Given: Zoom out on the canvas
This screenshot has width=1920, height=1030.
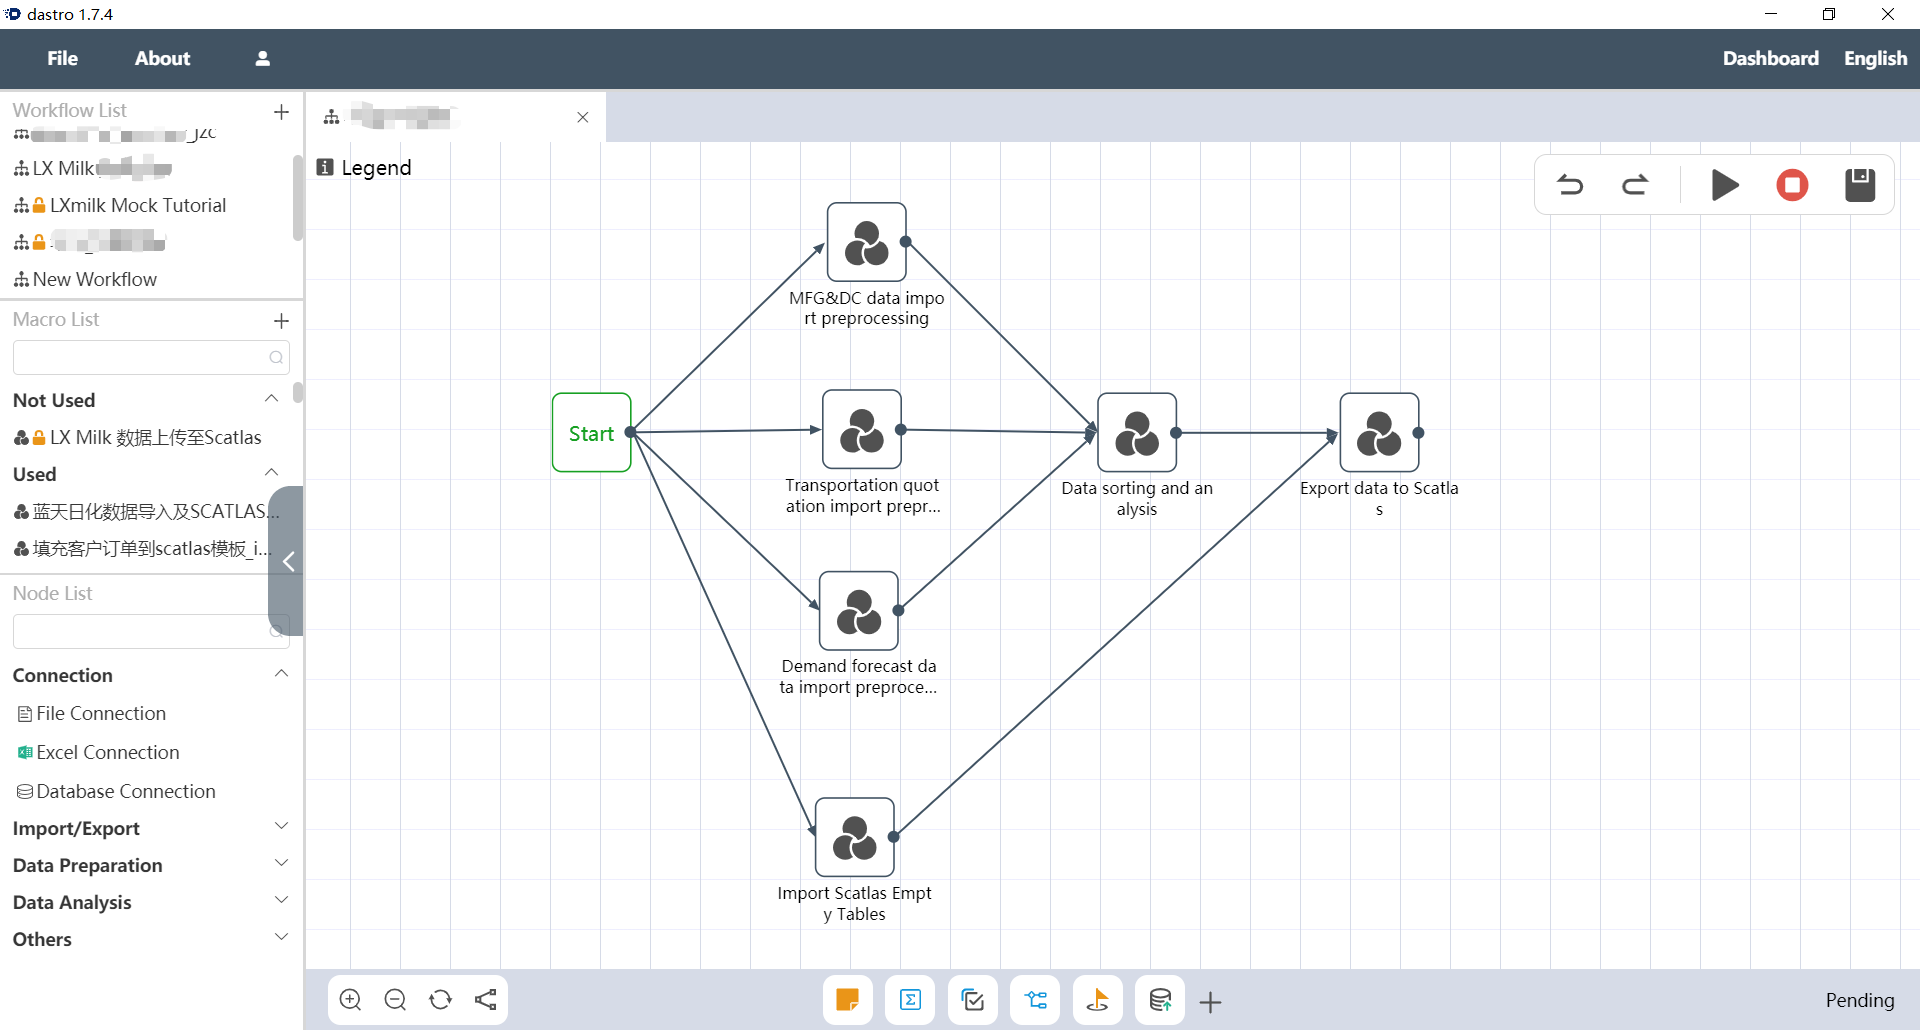Looking at the screenshot, I should pos(395,1000).
